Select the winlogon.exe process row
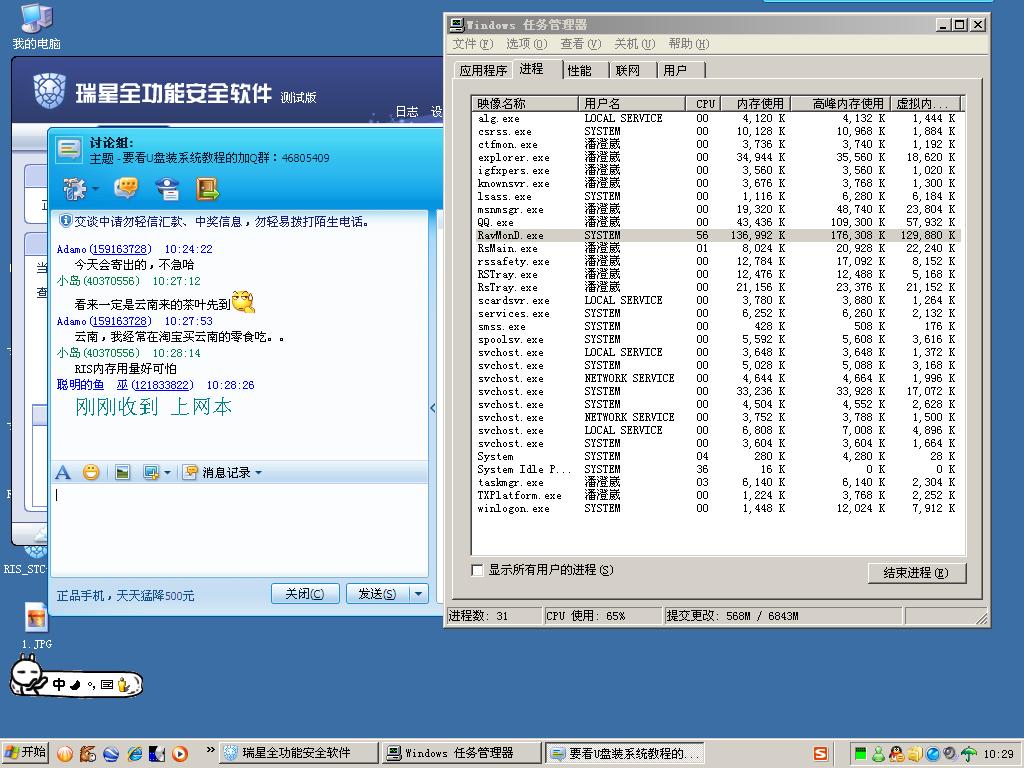Viewport: 1024px width, 768px height. point(716,508)
